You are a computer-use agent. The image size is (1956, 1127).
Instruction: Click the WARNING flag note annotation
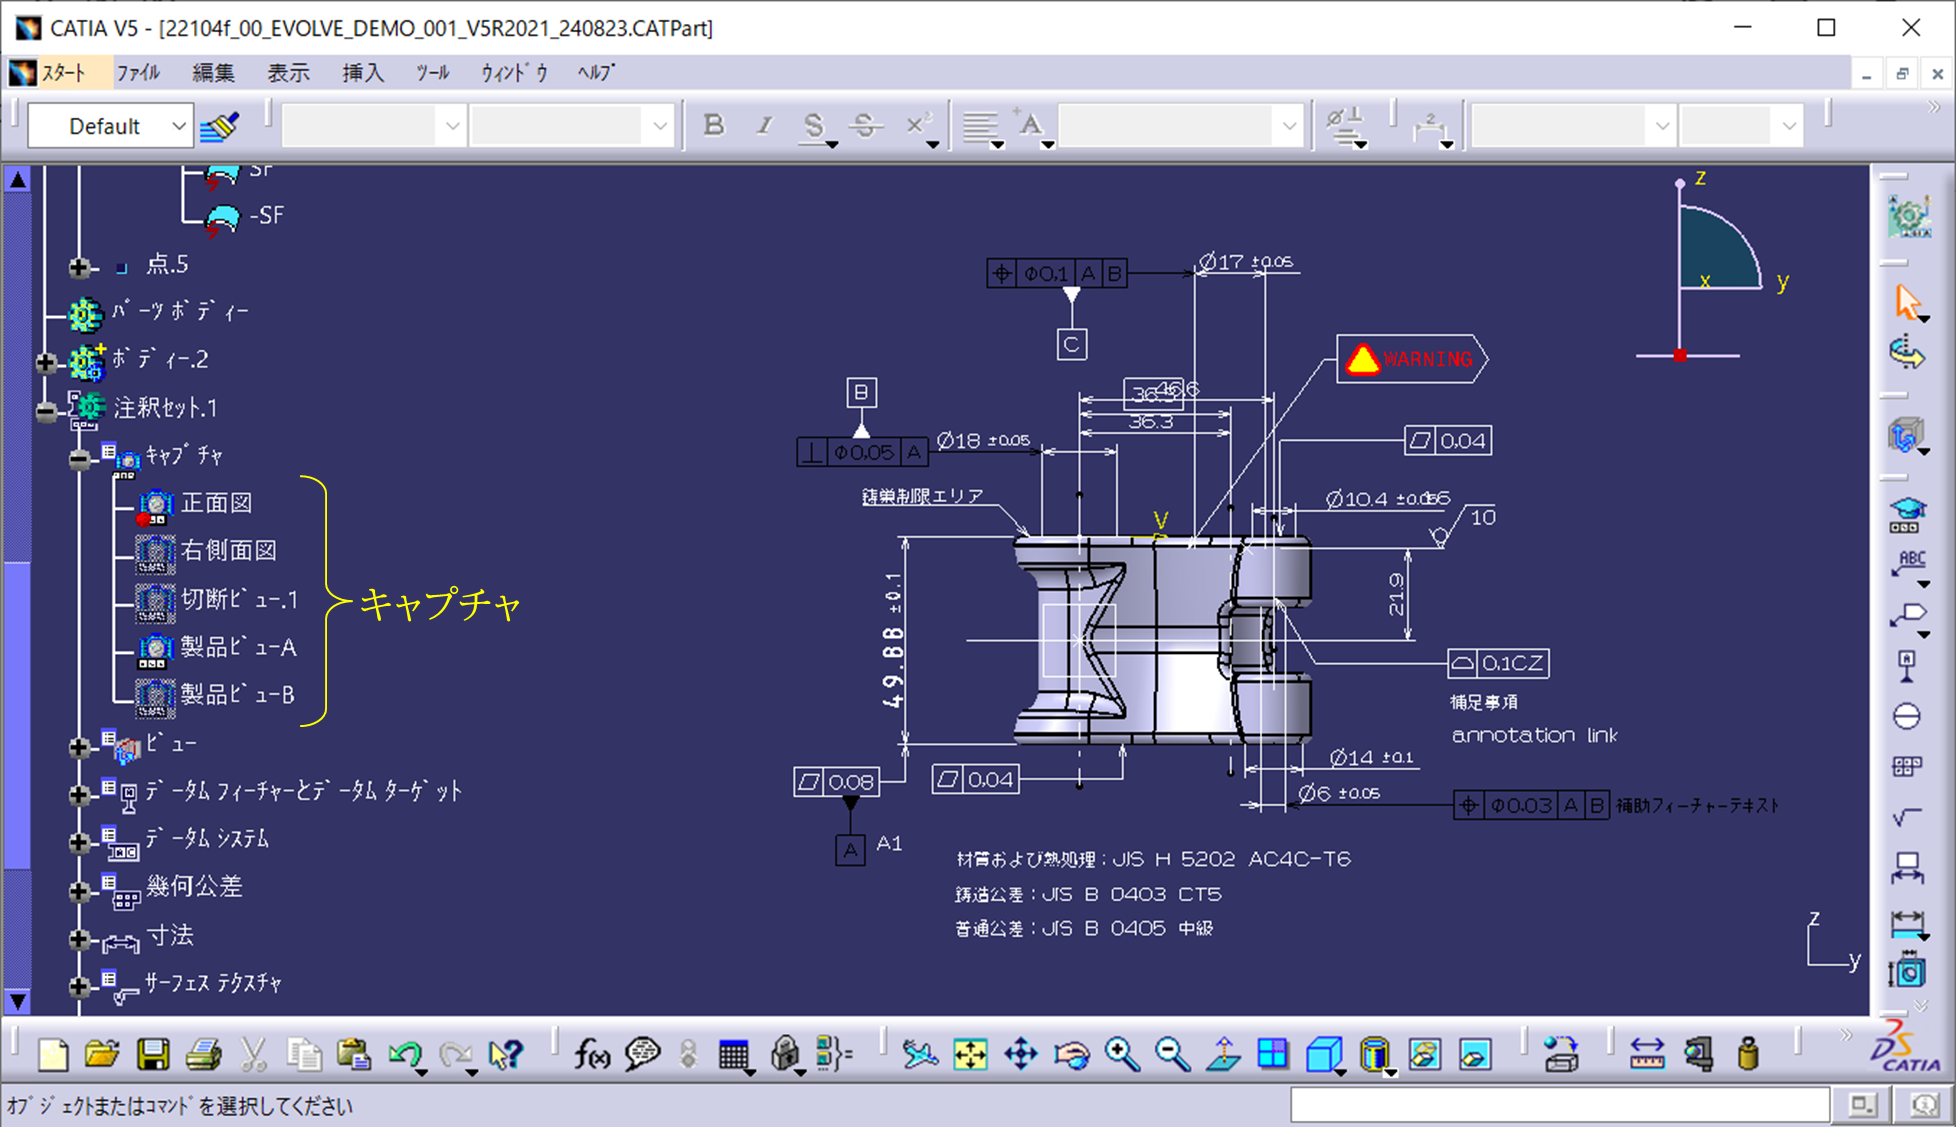click(1412, 359)
